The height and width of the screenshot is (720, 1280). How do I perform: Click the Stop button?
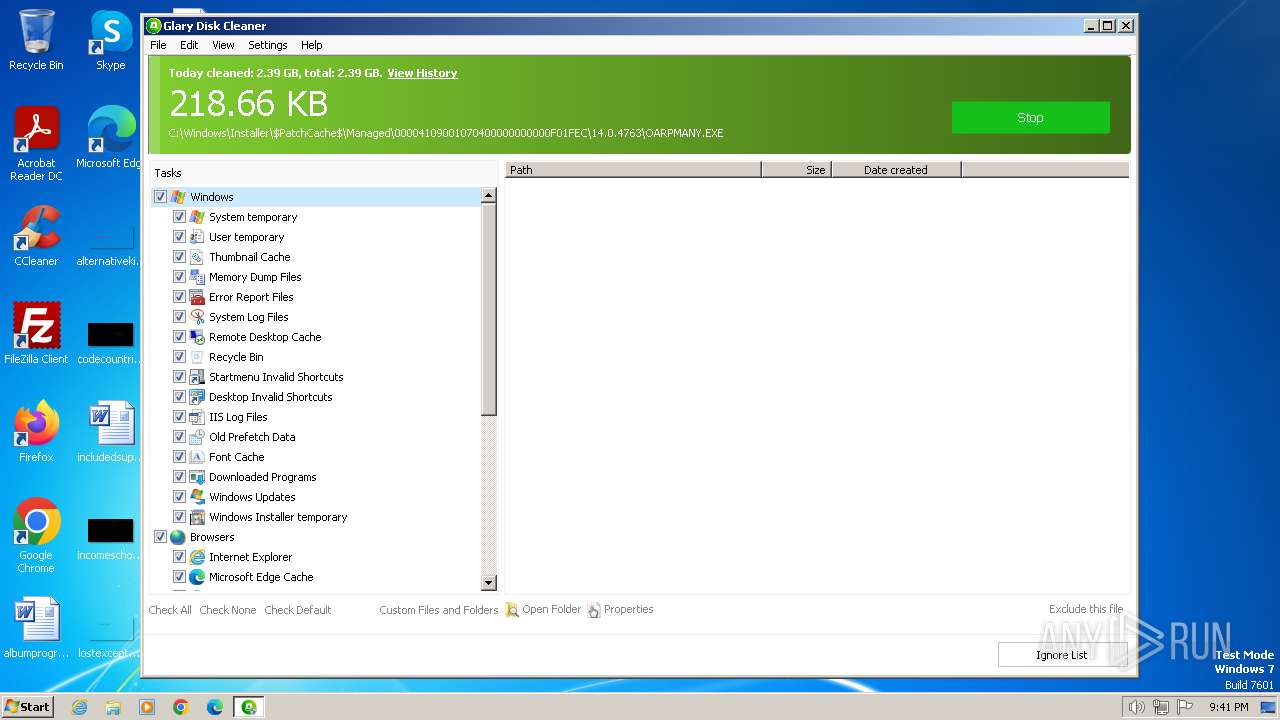click(1030, 117)
